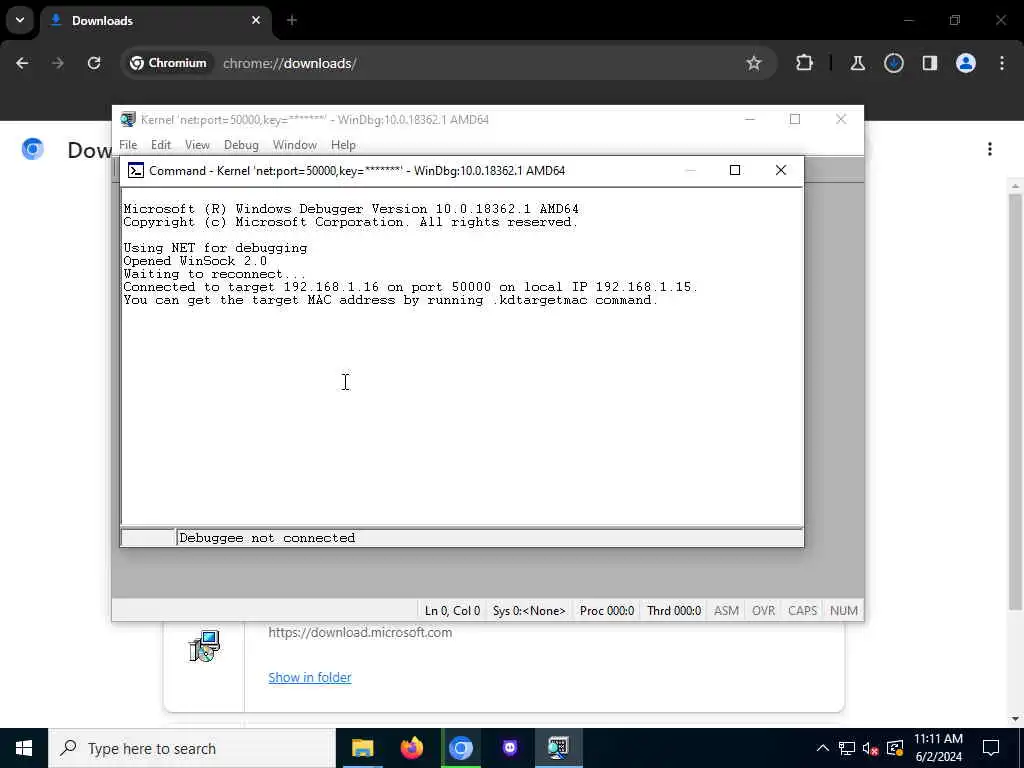Open Chromium tab search dropdown arrow
The width and height of the screenshot is (1024, 768).
(20, 20)
